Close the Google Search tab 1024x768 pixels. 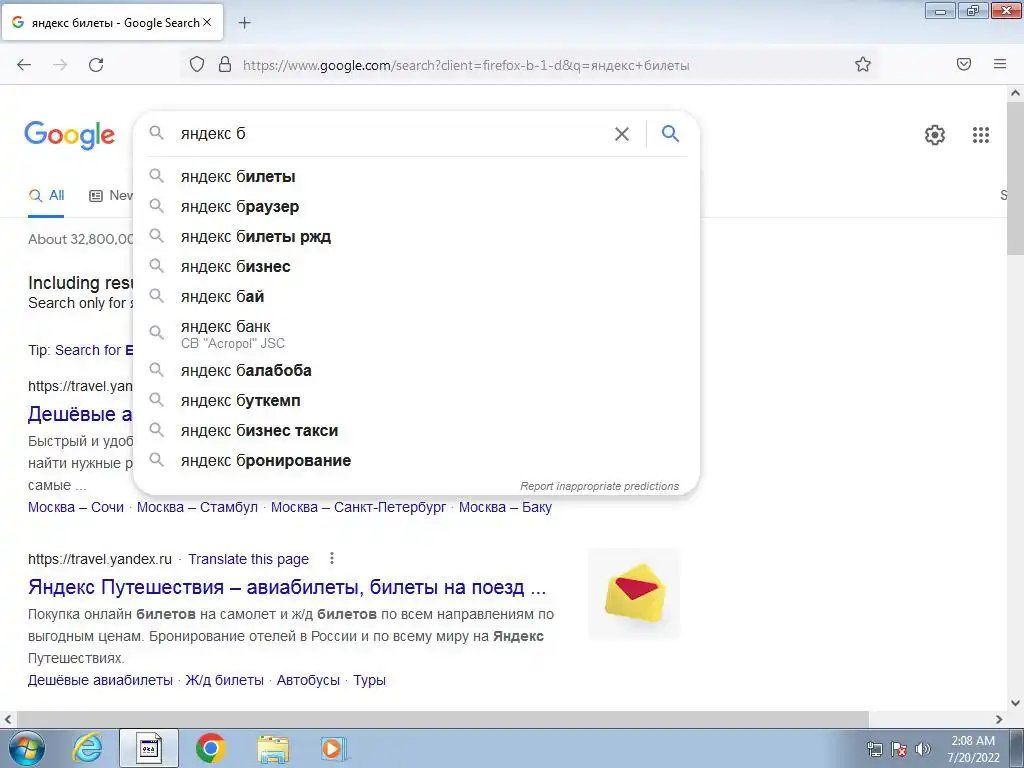coord(207,22)
